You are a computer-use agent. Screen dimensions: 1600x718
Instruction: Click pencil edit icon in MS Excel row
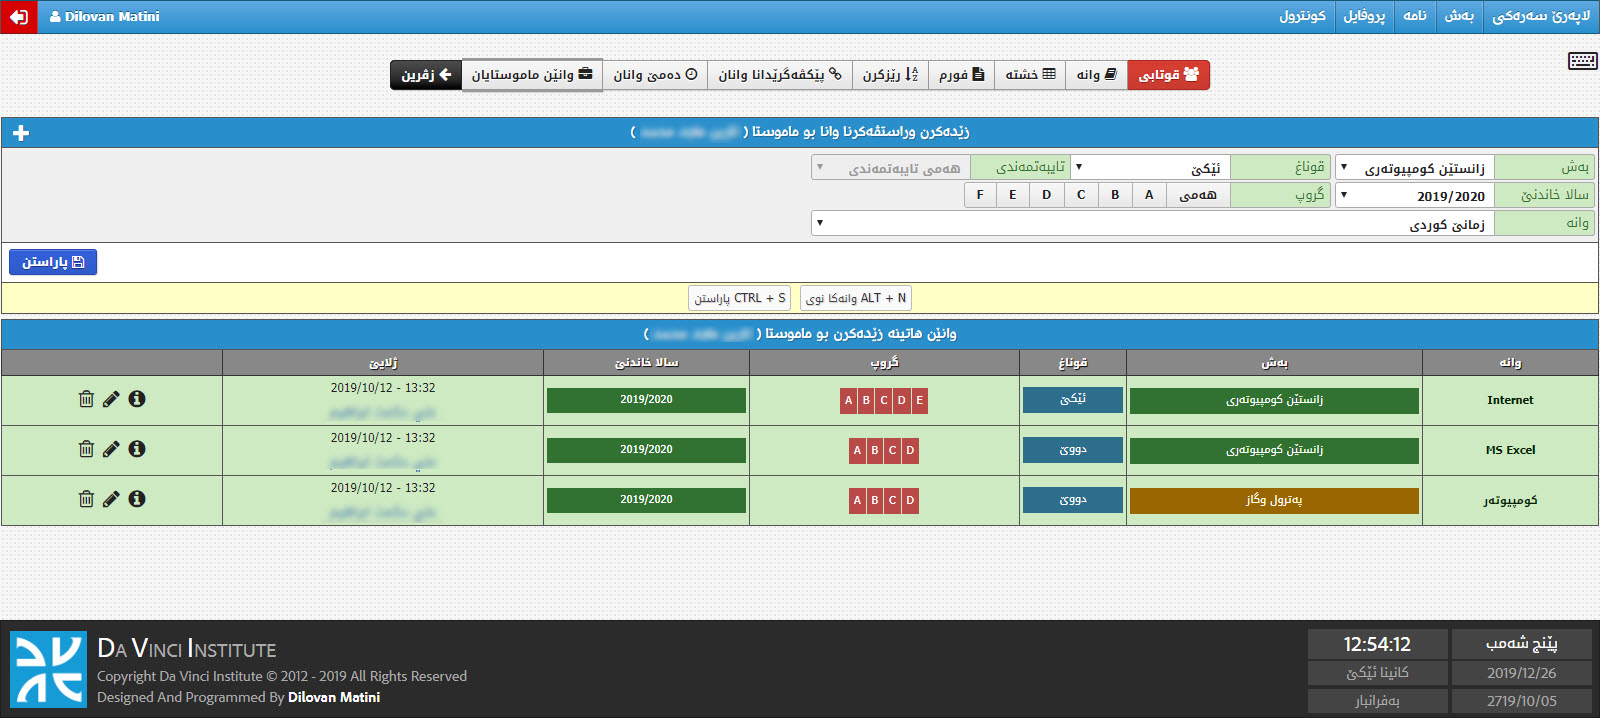[111, 449]
